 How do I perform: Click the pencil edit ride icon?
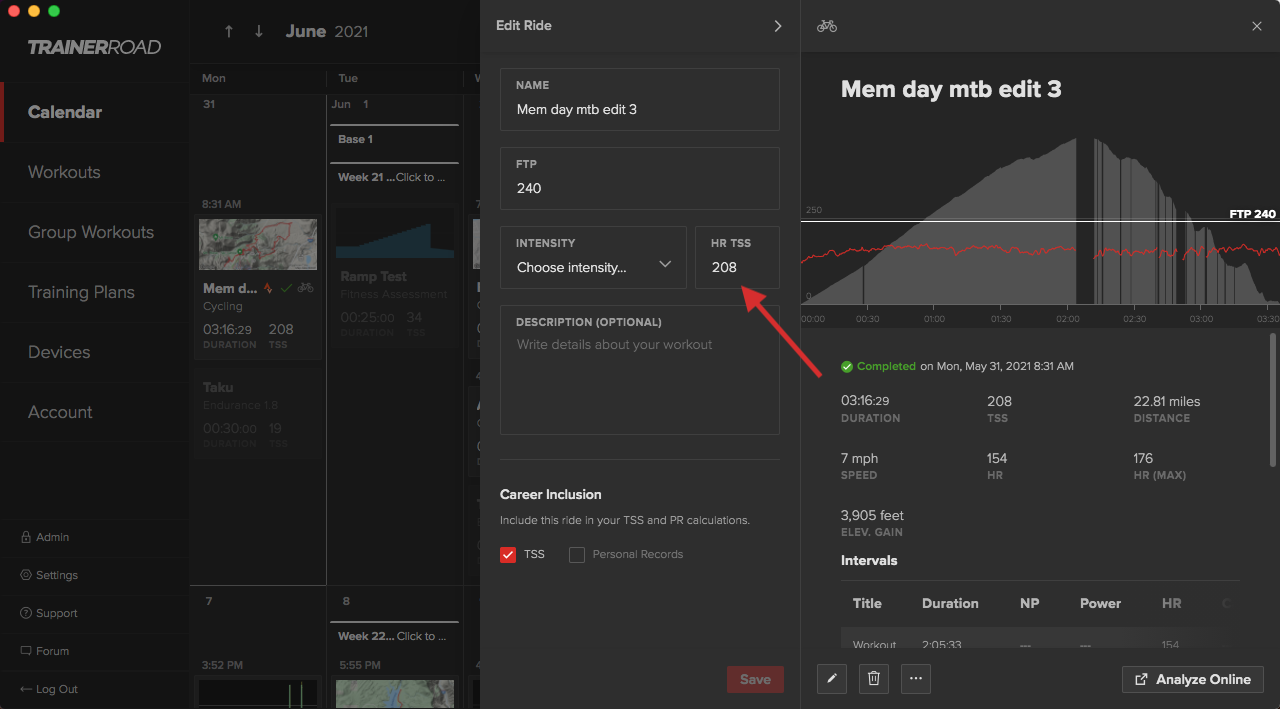pyautogui.click(x=832, y=679)
